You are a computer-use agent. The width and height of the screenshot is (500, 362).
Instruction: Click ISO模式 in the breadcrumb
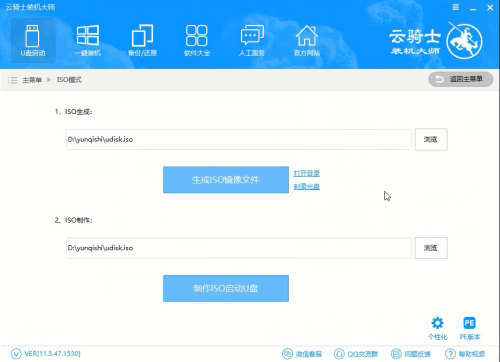point(69,80)
